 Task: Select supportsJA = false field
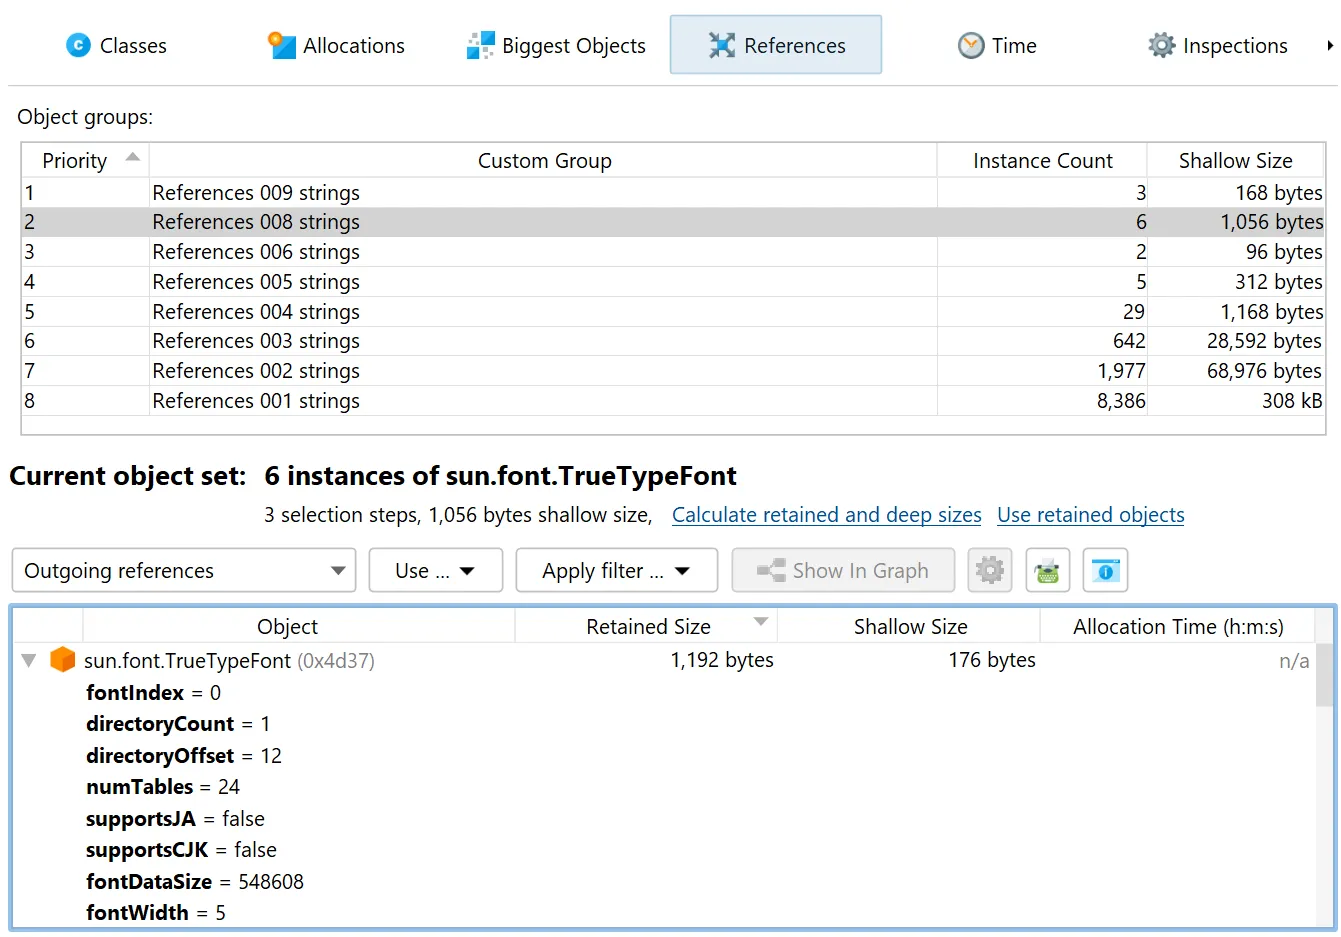click(x=175, y=819)
